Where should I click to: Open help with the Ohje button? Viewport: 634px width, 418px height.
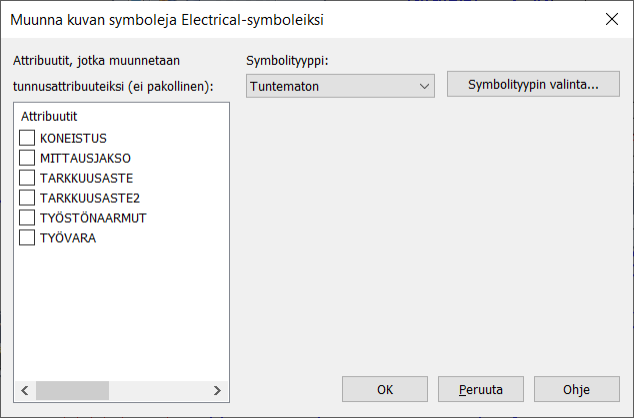[x=576, y=389]
